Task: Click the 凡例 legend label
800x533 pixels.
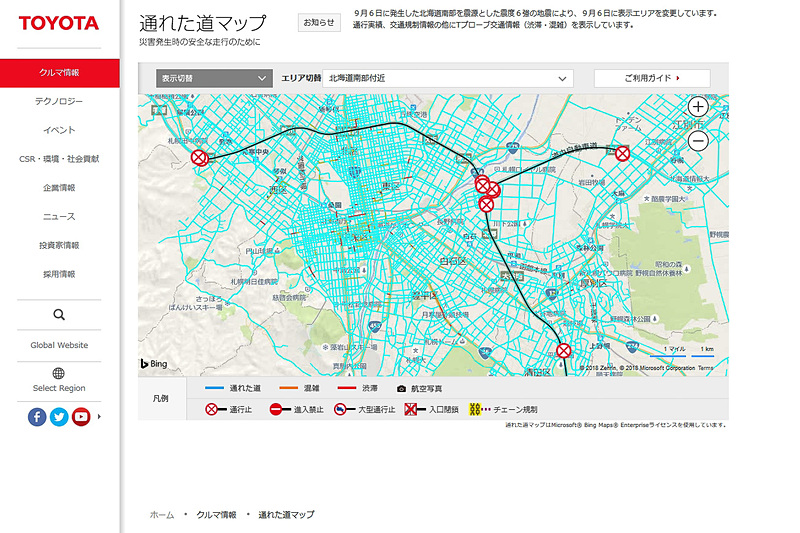Action: 161,398
